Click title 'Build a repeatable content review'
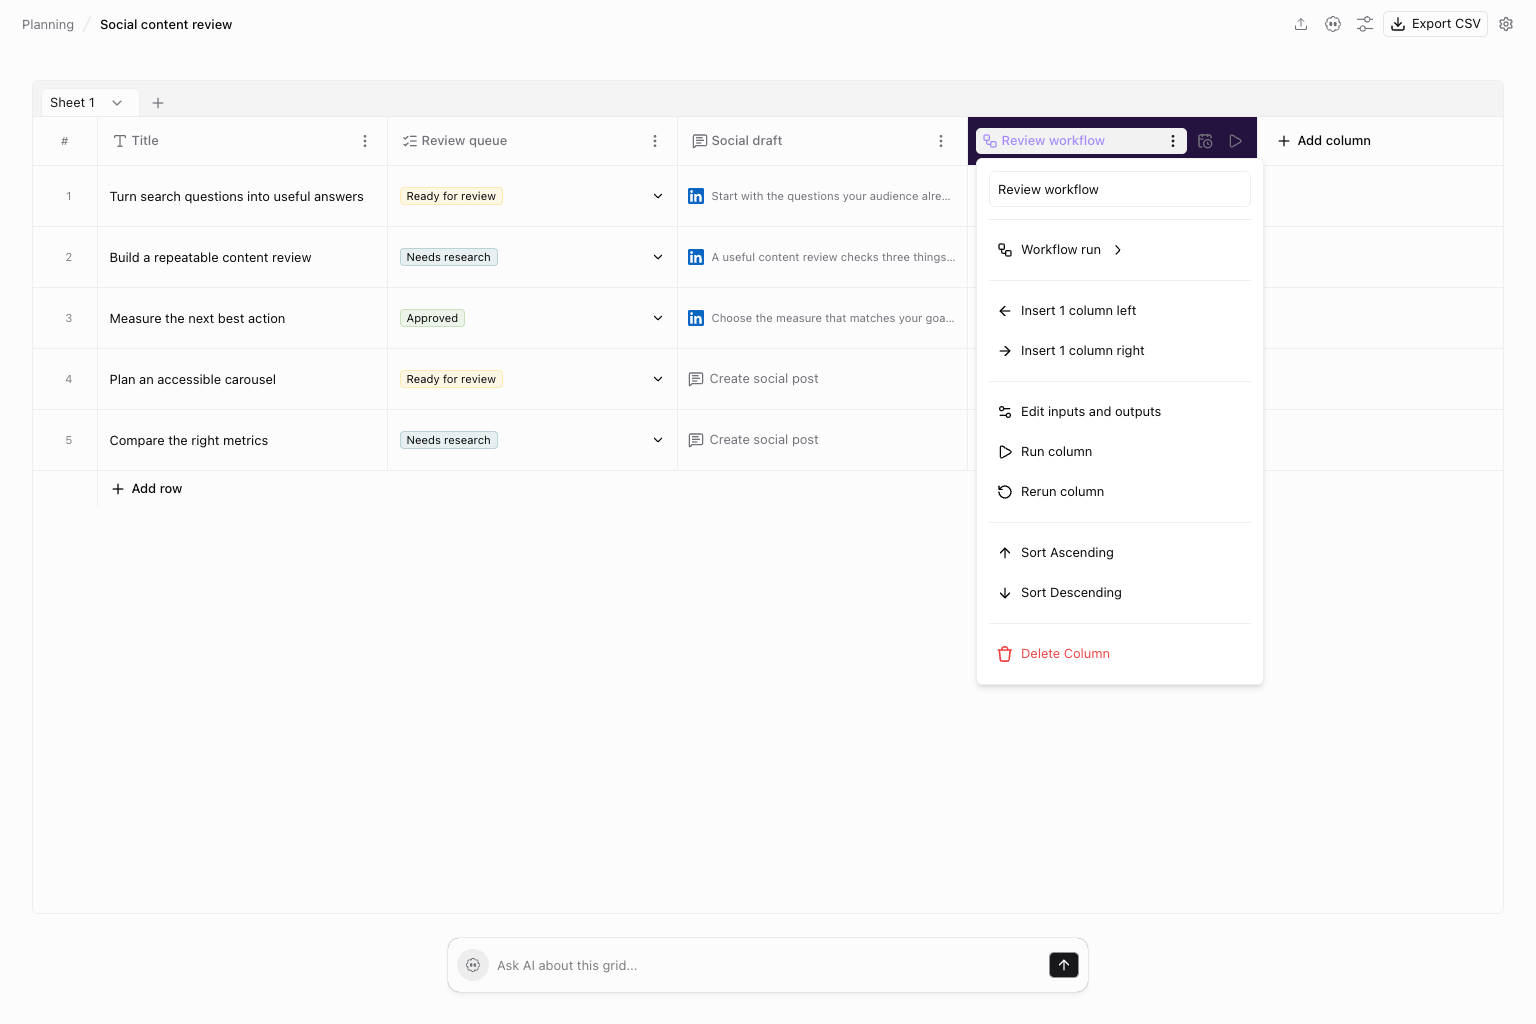Viewport: 1536px width, 1024px height. point(211,257)
